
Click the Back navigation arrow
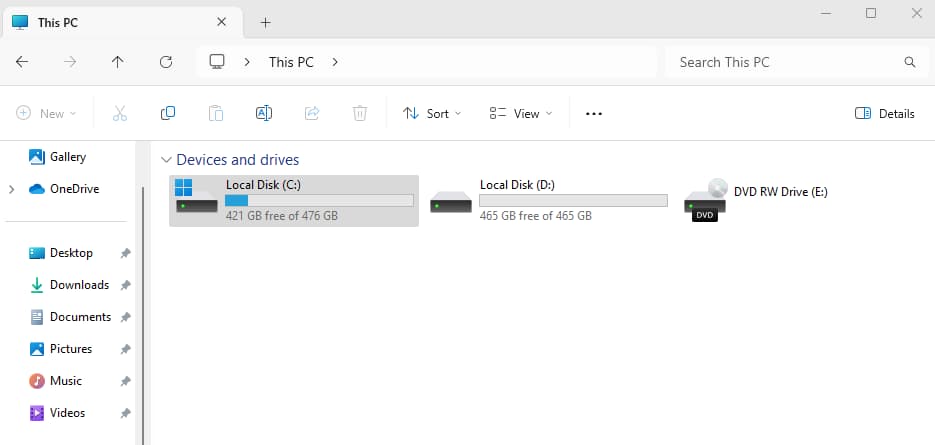(22, 62)
